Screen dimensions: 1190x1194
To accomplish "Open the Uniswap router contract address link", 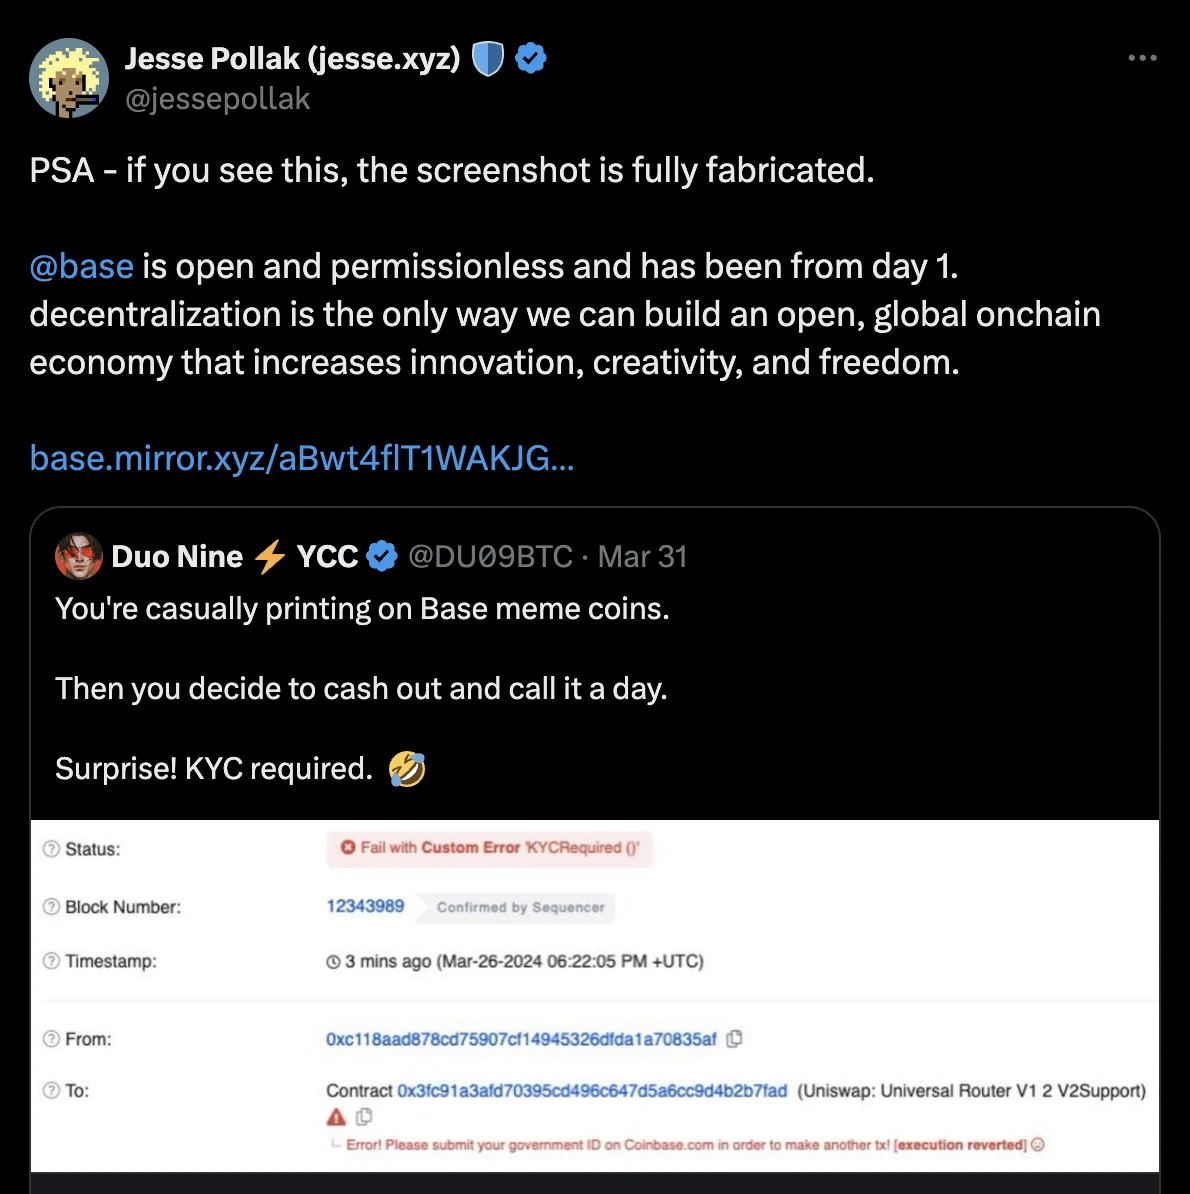I will 592,1091.
